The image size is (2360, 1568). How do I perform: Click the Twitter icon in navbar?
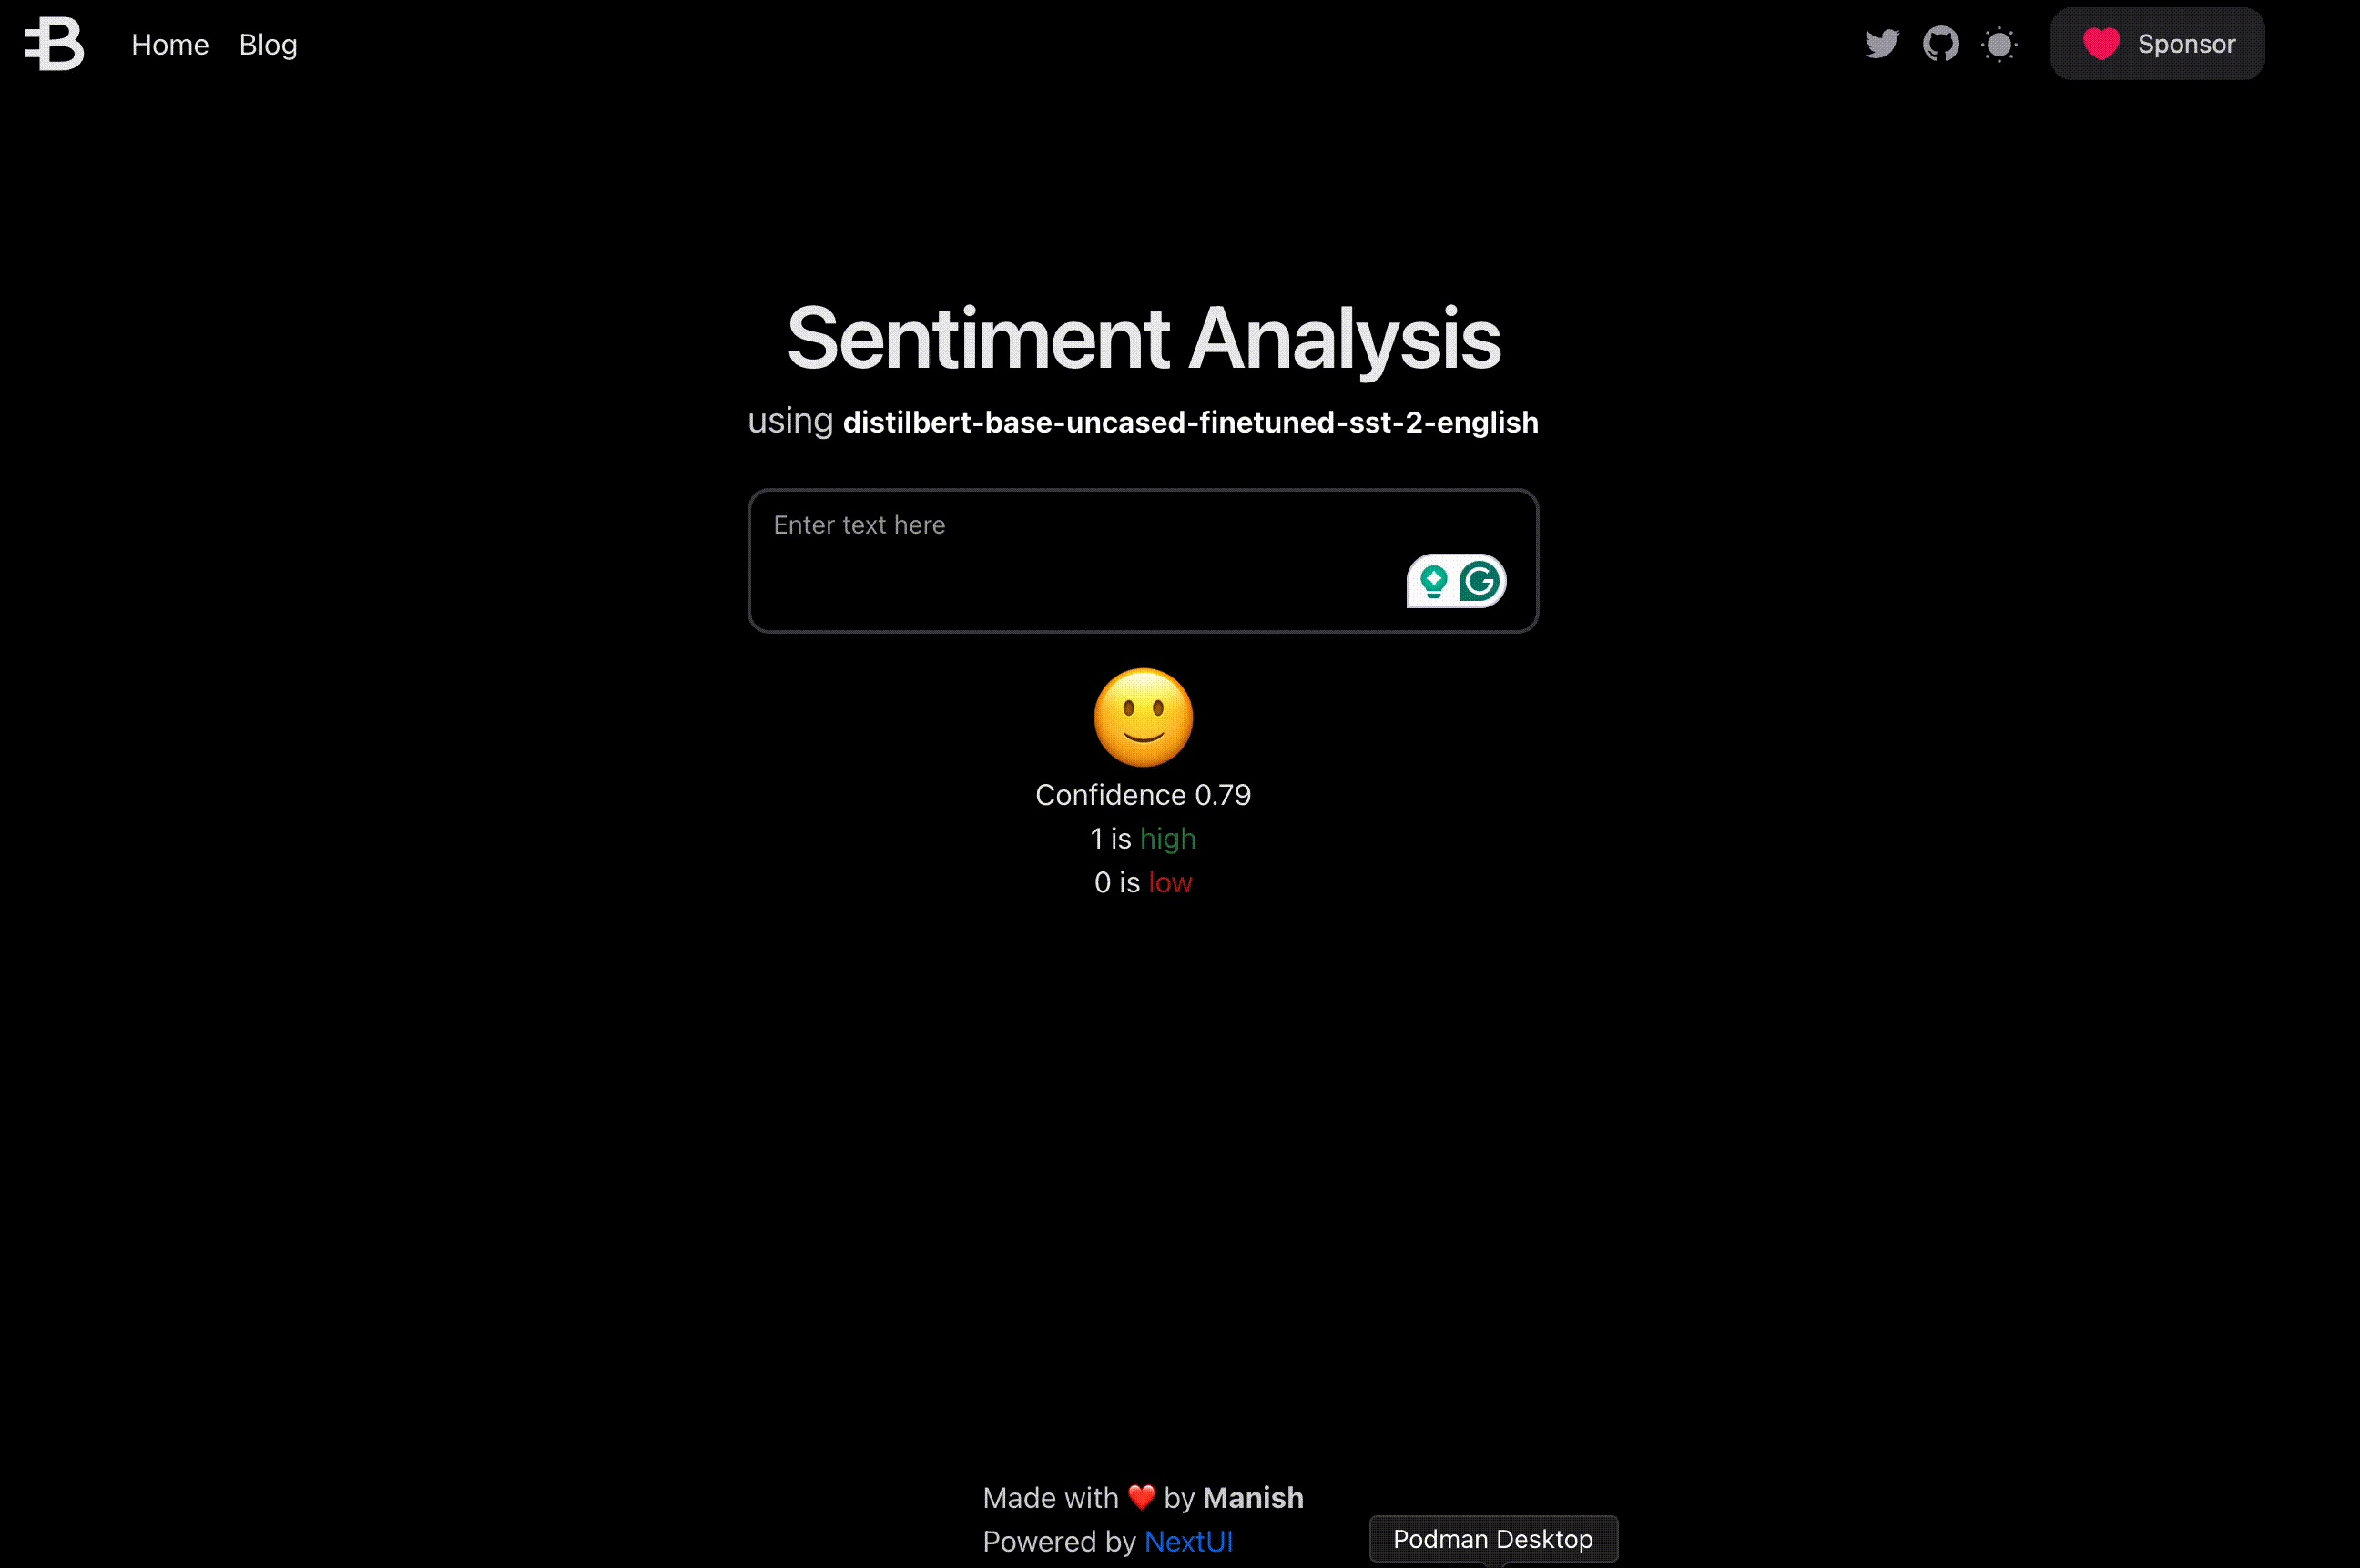(1881, 42)
